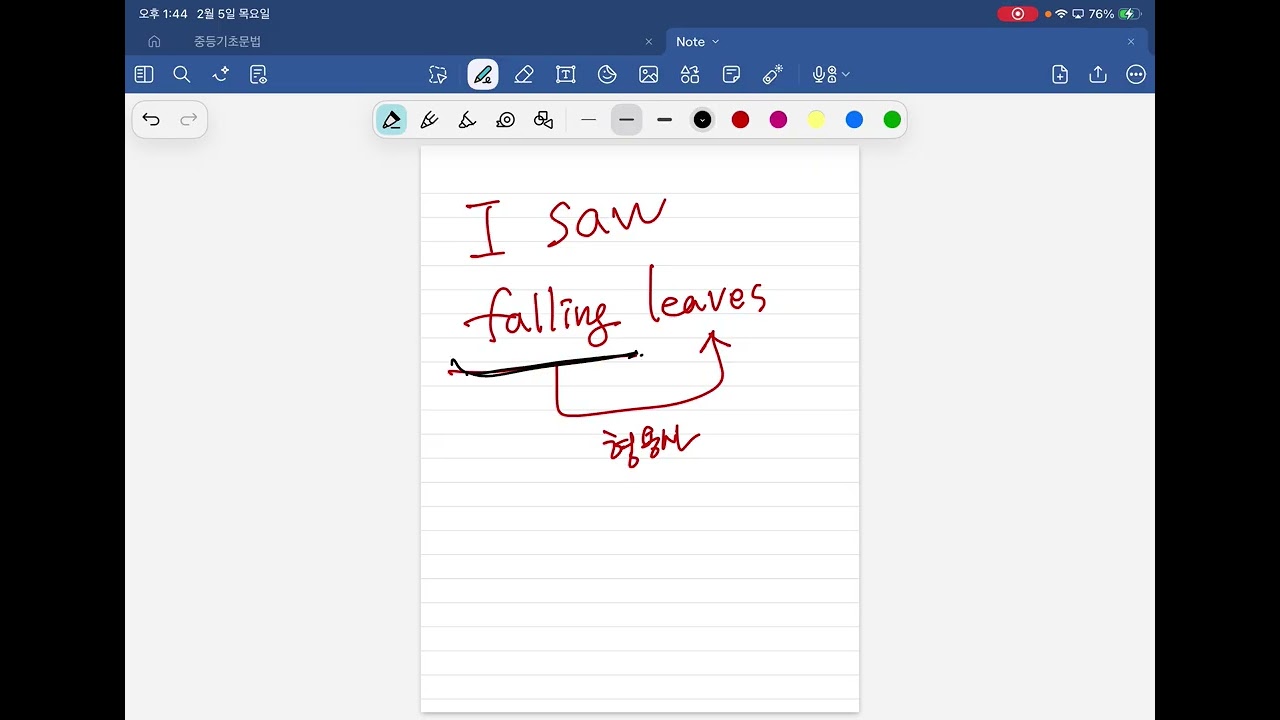Select the laser pointer tool
The height and width of the screenshot is (720, 1280).
point(772,74)
